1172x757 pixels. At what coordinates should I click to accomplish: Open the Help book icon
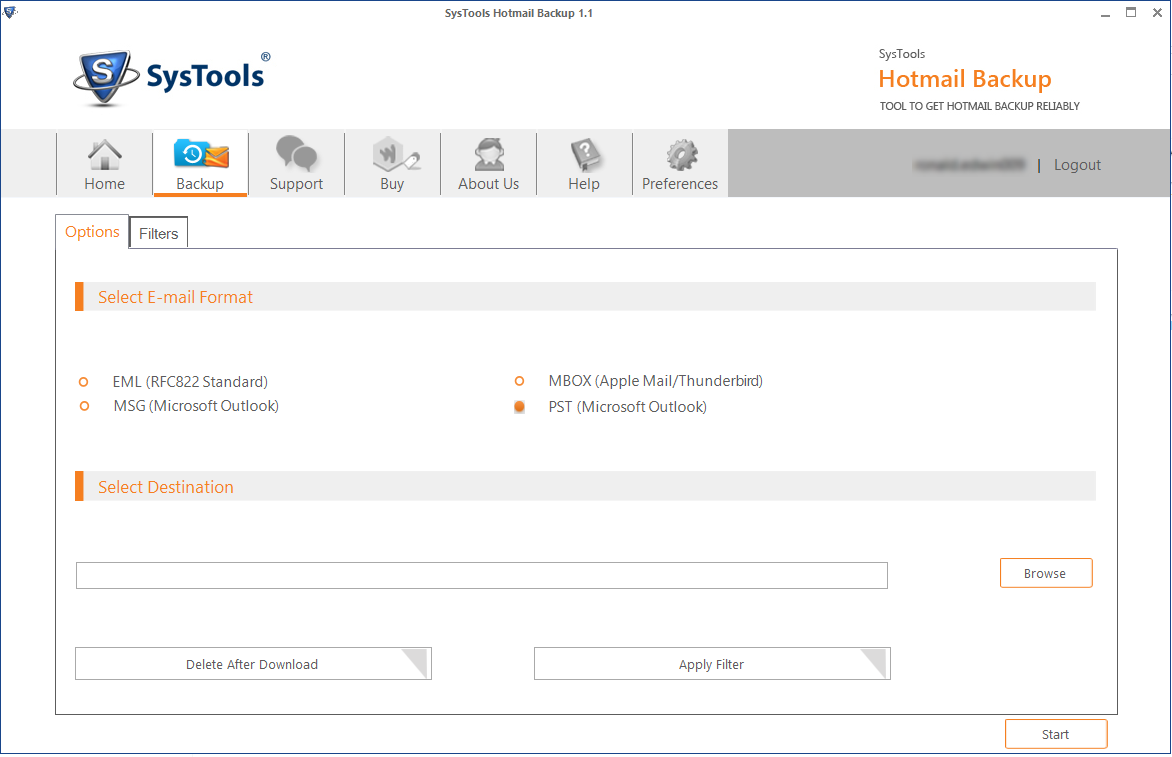pyautogui.click(x=584, y=156)
